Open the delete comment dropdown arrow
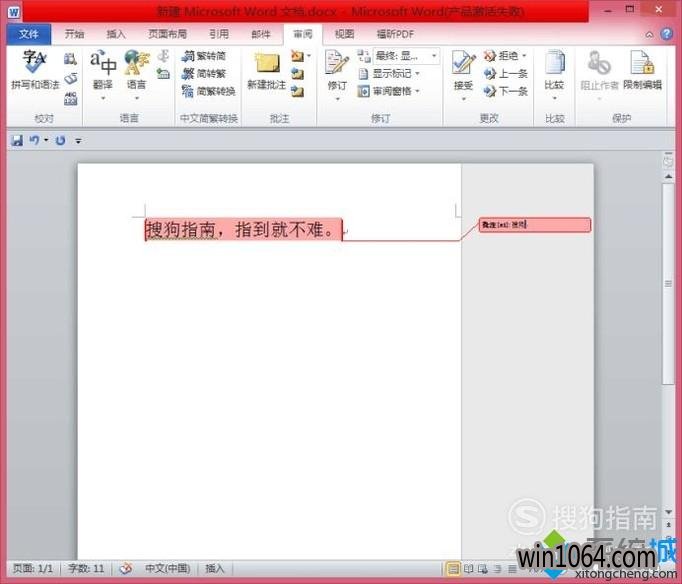 pyautogui.click(x=309, y=56)
